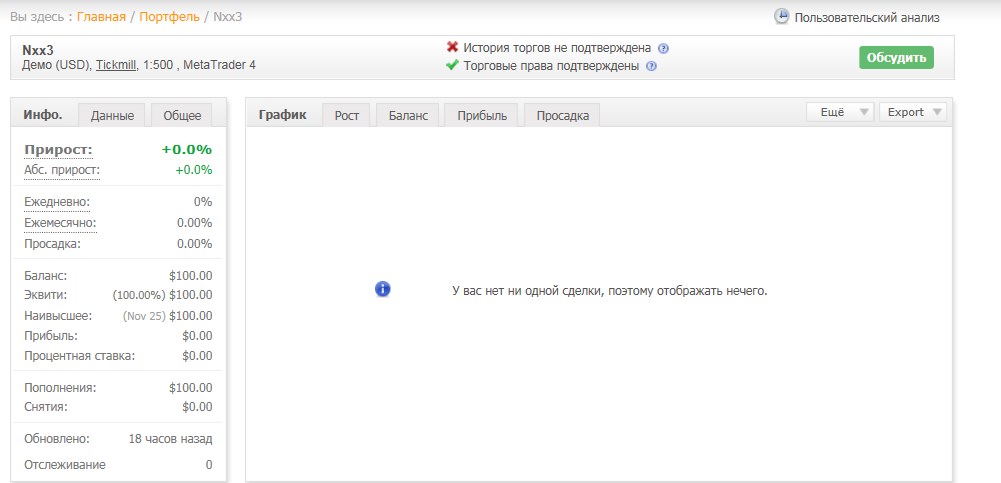
Task: Click История торгов не подтверждена text
Action: click(x=557, y=48)
